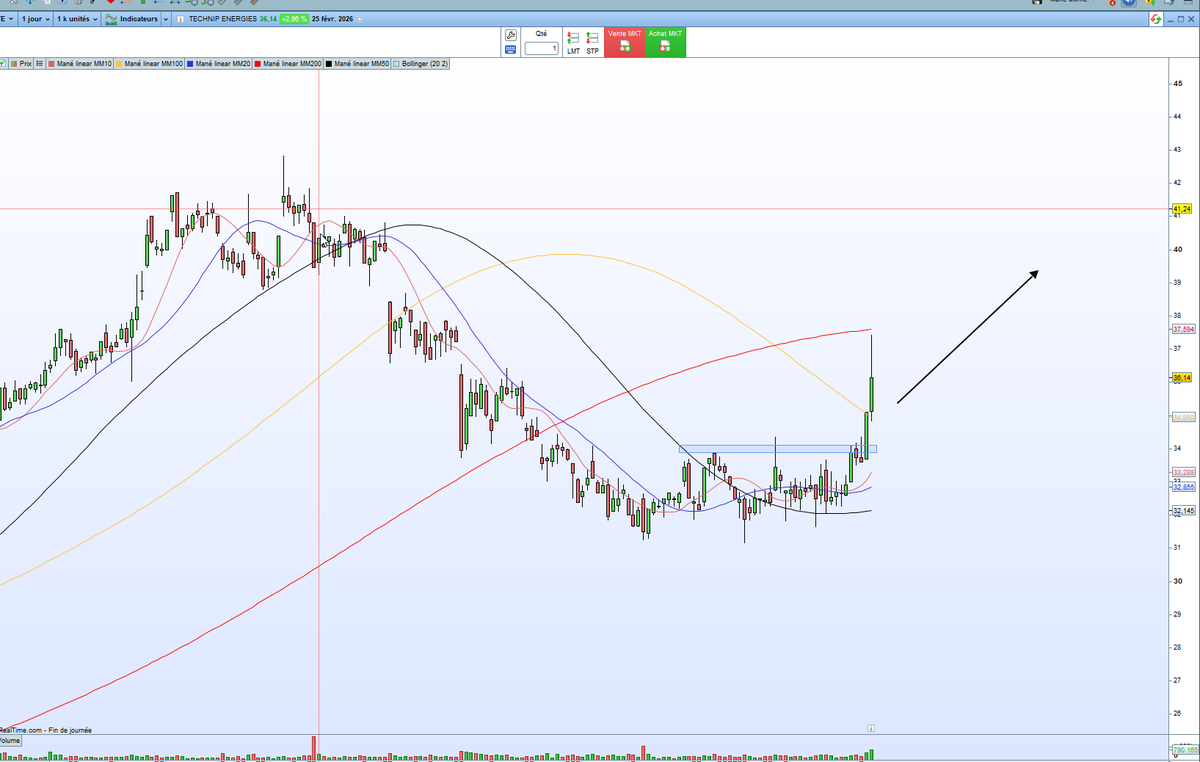Place a stop order with STP icon
Viewport: 1200px width, 762px height.
point(593,42)
